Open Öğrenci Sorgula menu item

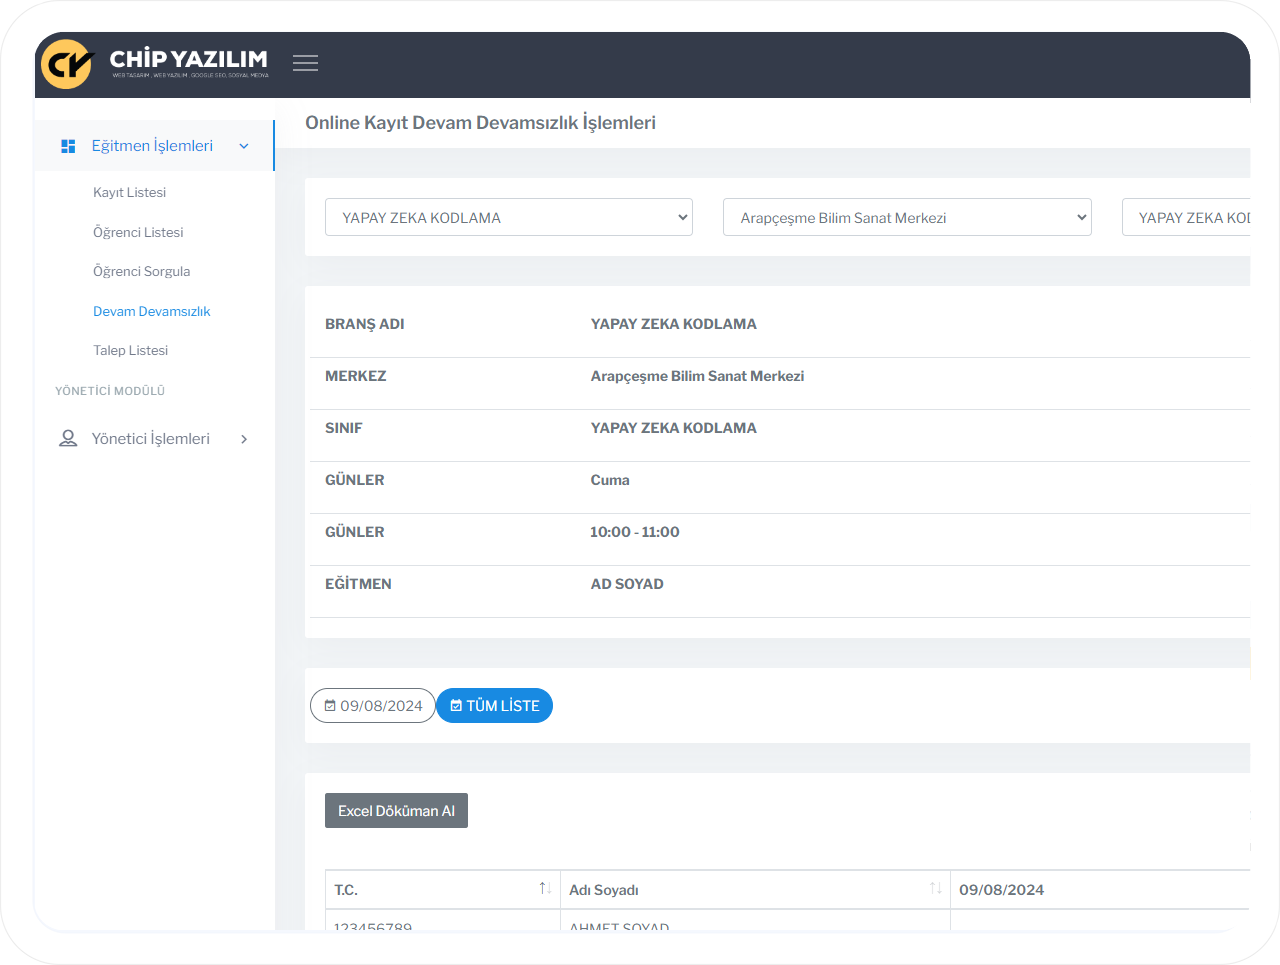141,271
